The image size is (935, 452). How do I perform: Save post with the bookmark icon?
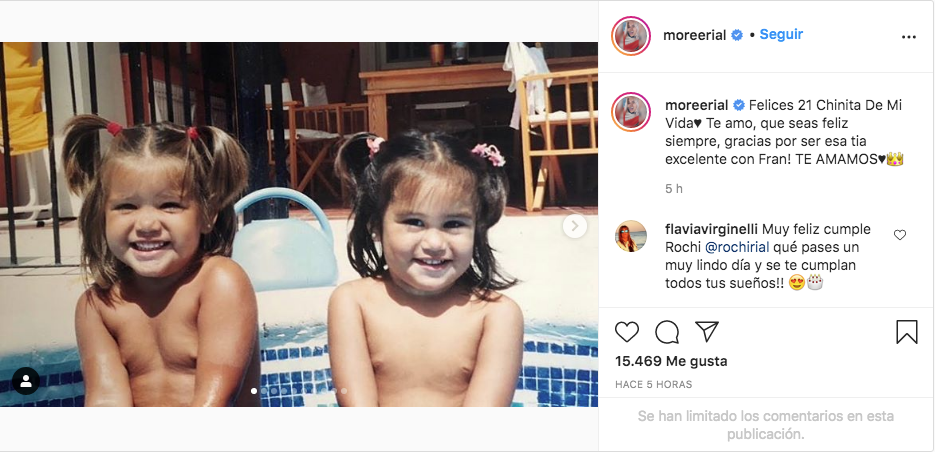907,332
